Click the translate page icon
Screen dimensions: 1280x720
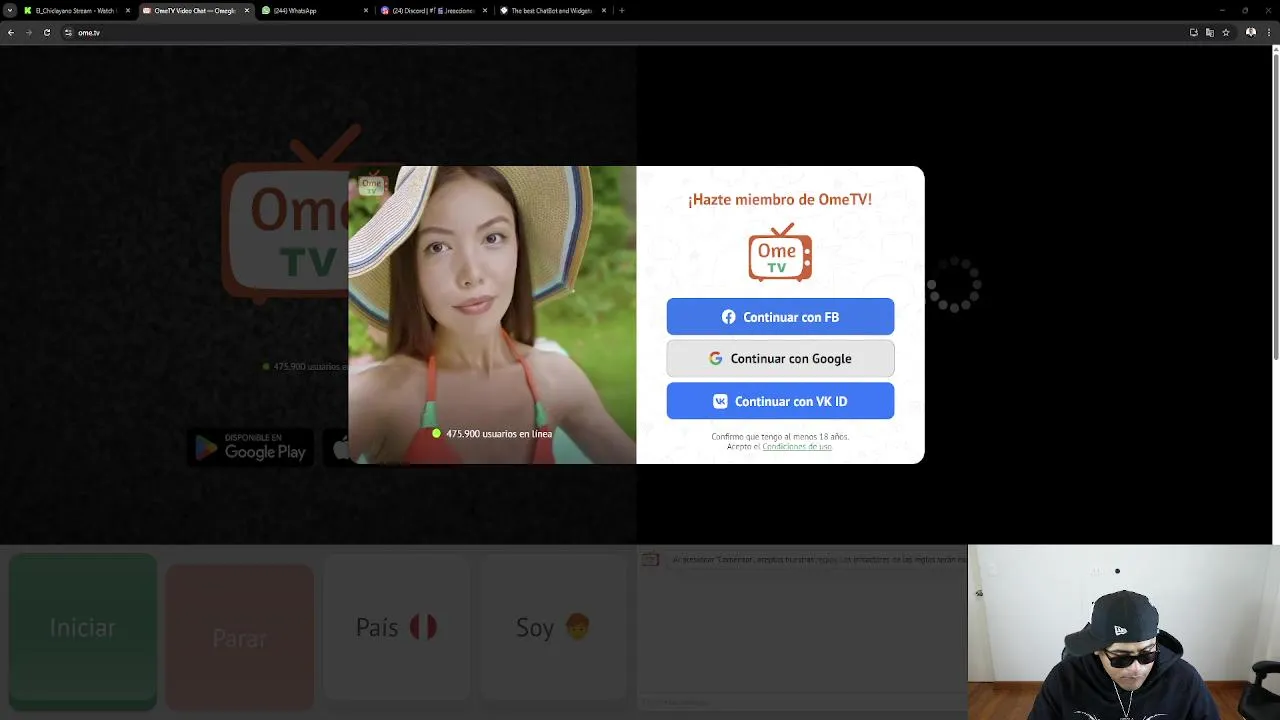1209,32
